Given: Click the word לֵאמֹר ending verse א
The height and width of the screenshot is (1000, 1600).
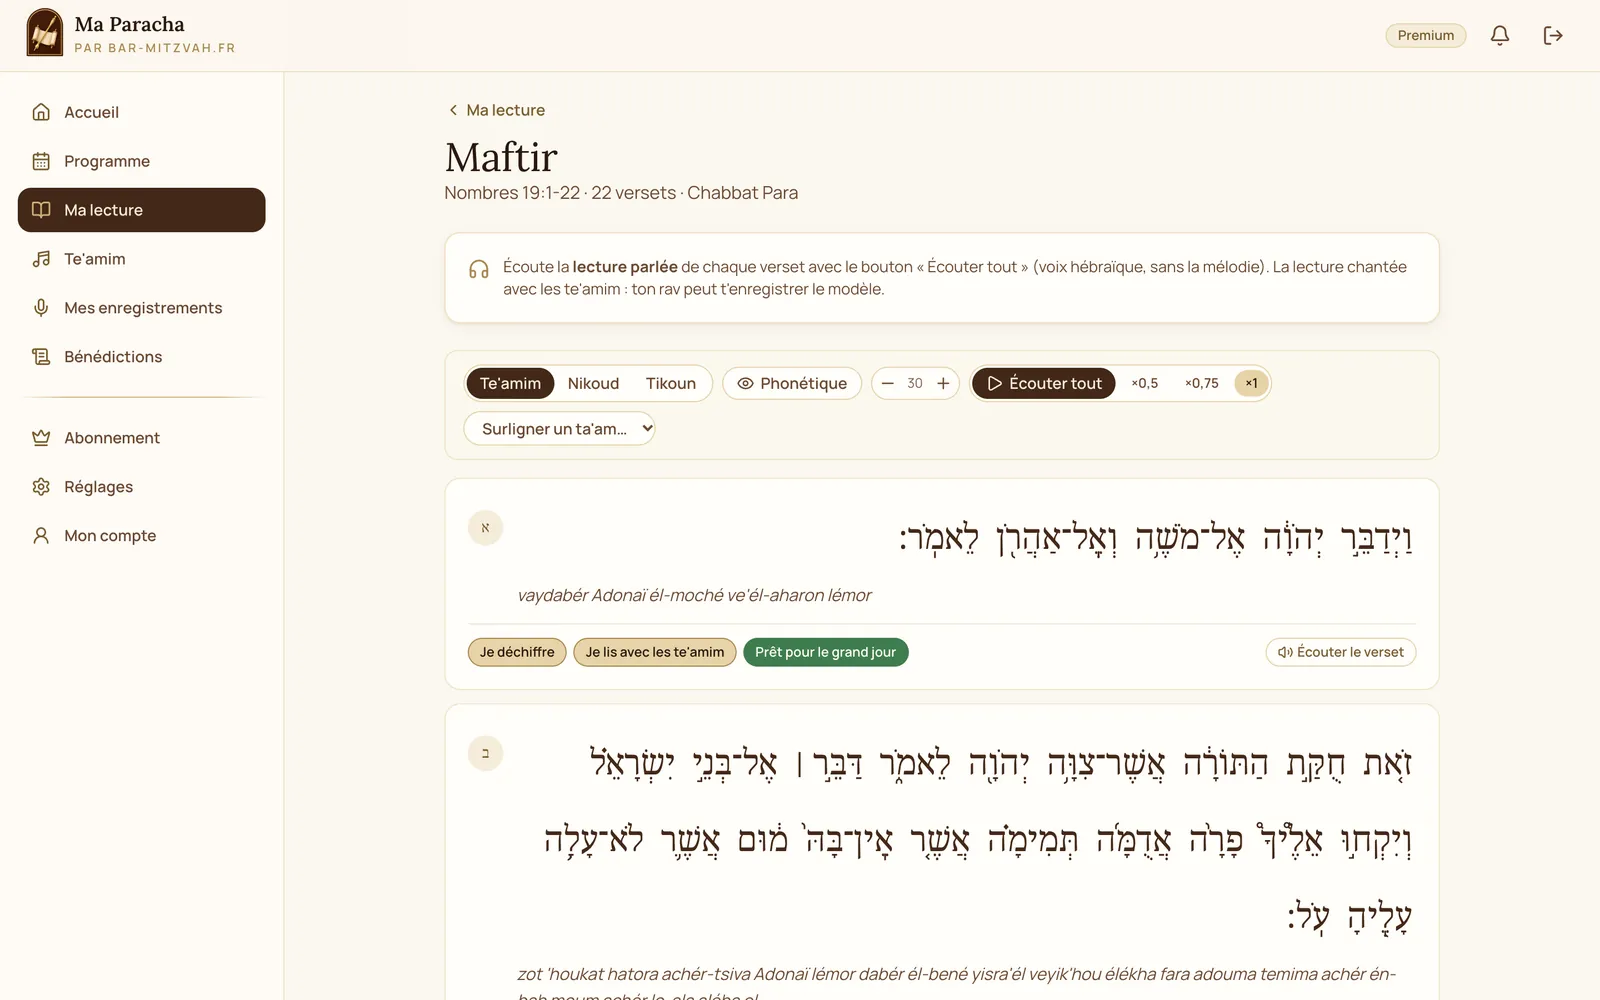Looking at the screenshot, I should (940, 539).
